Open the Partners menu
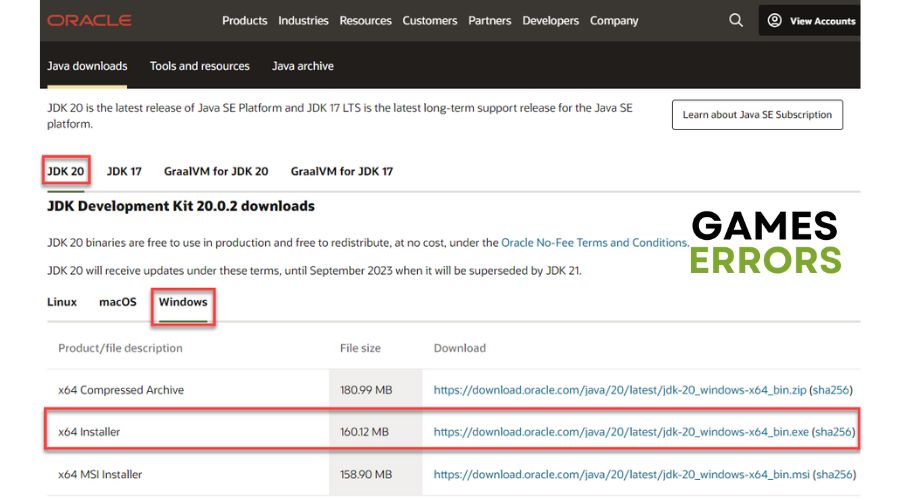This screenshot has width=900, height=500. pyautogui.click(x=490, y=21)
